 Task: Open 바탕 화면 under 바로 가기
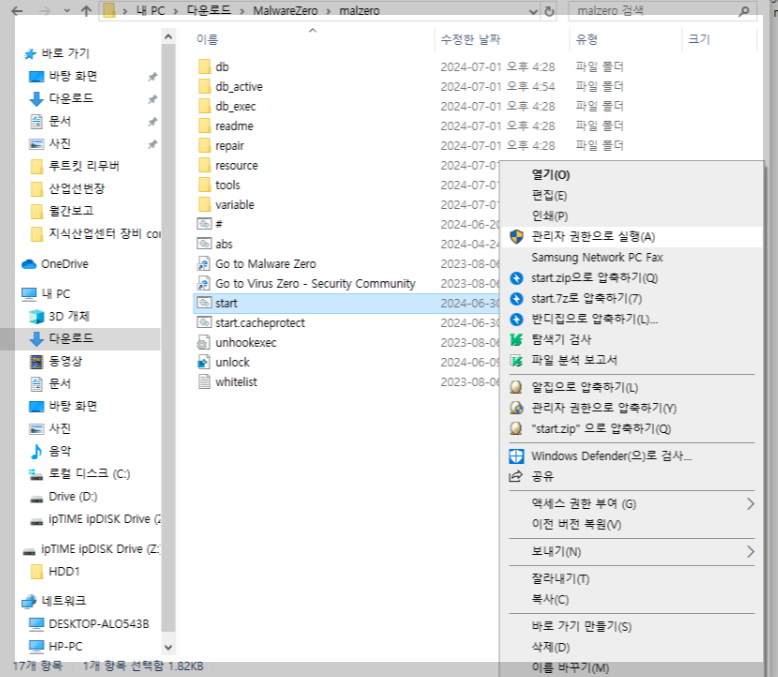(x=72, y=76)
